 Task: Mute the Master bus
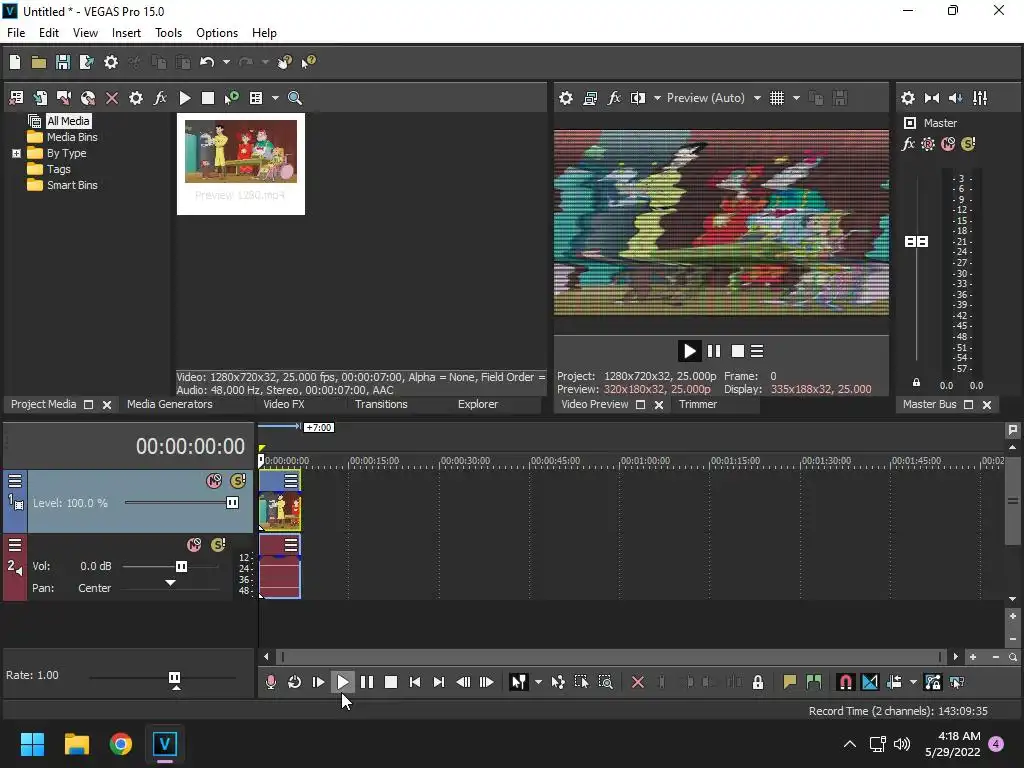(948, 144)
